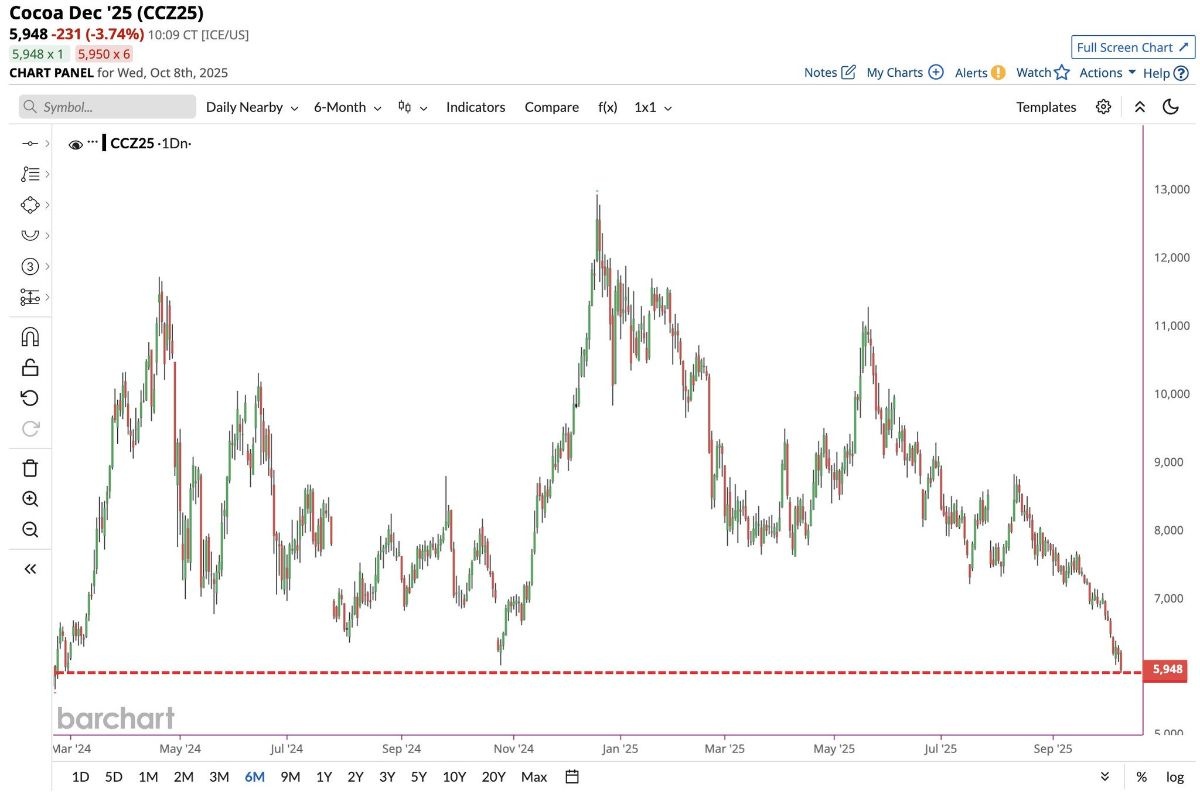Select the 1Y time range tab
This screenshot has width=1200, height=797.
324,777
